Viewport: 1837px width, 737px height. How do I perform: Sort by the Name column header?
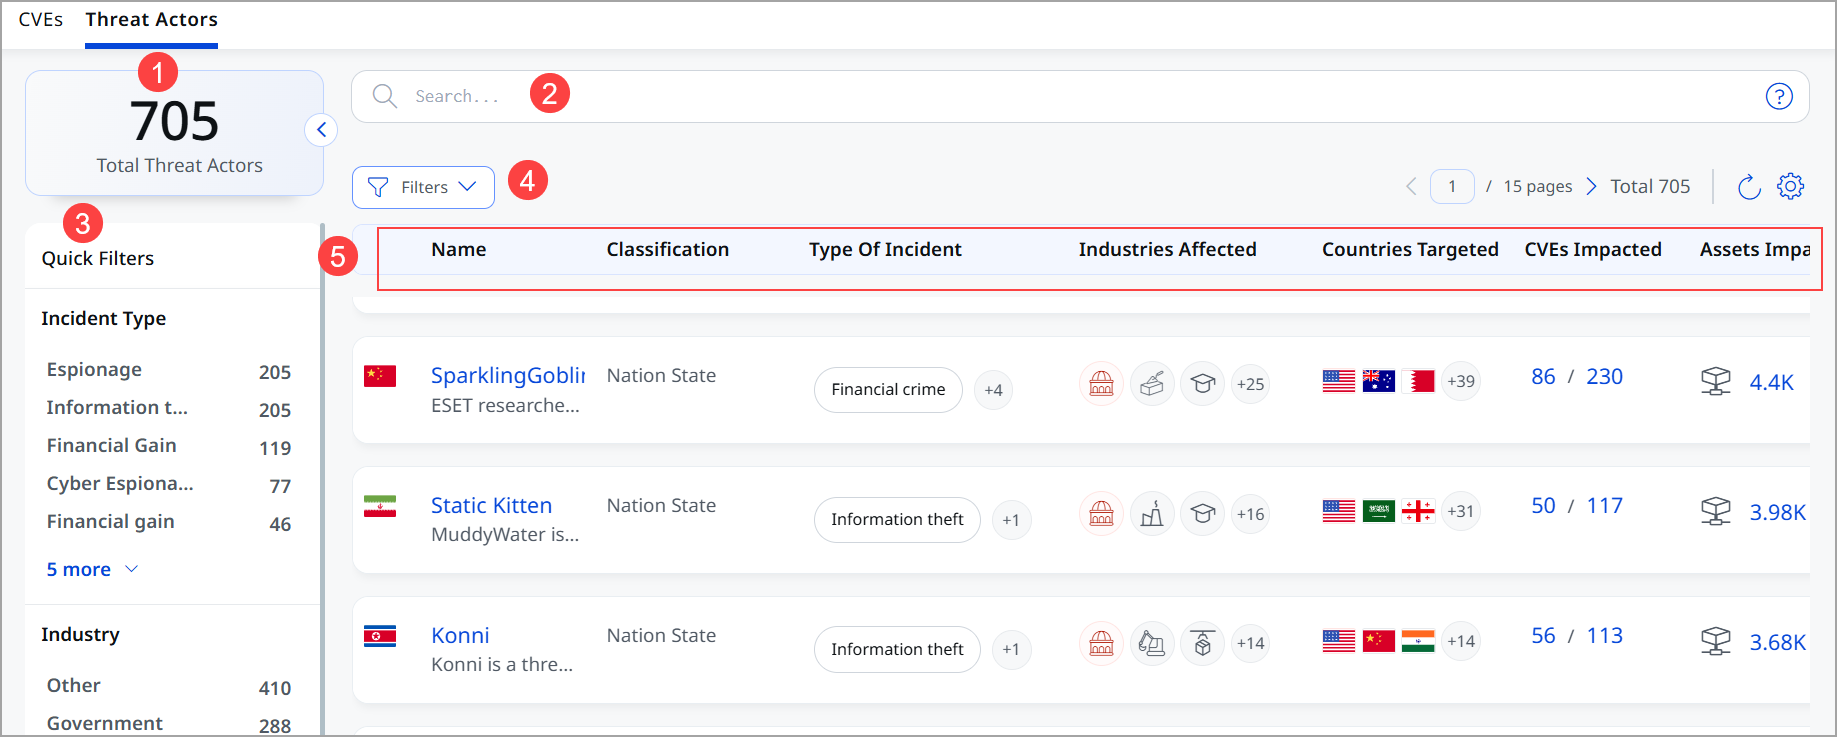tap(458, 250)
